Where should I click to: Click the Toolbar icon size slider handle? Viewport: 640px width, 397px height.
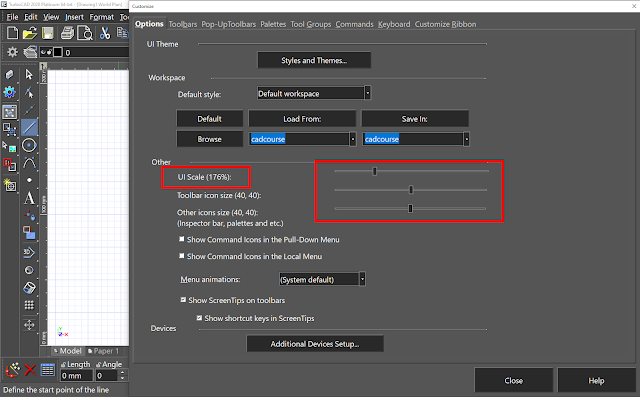click(x=411, y=190)
